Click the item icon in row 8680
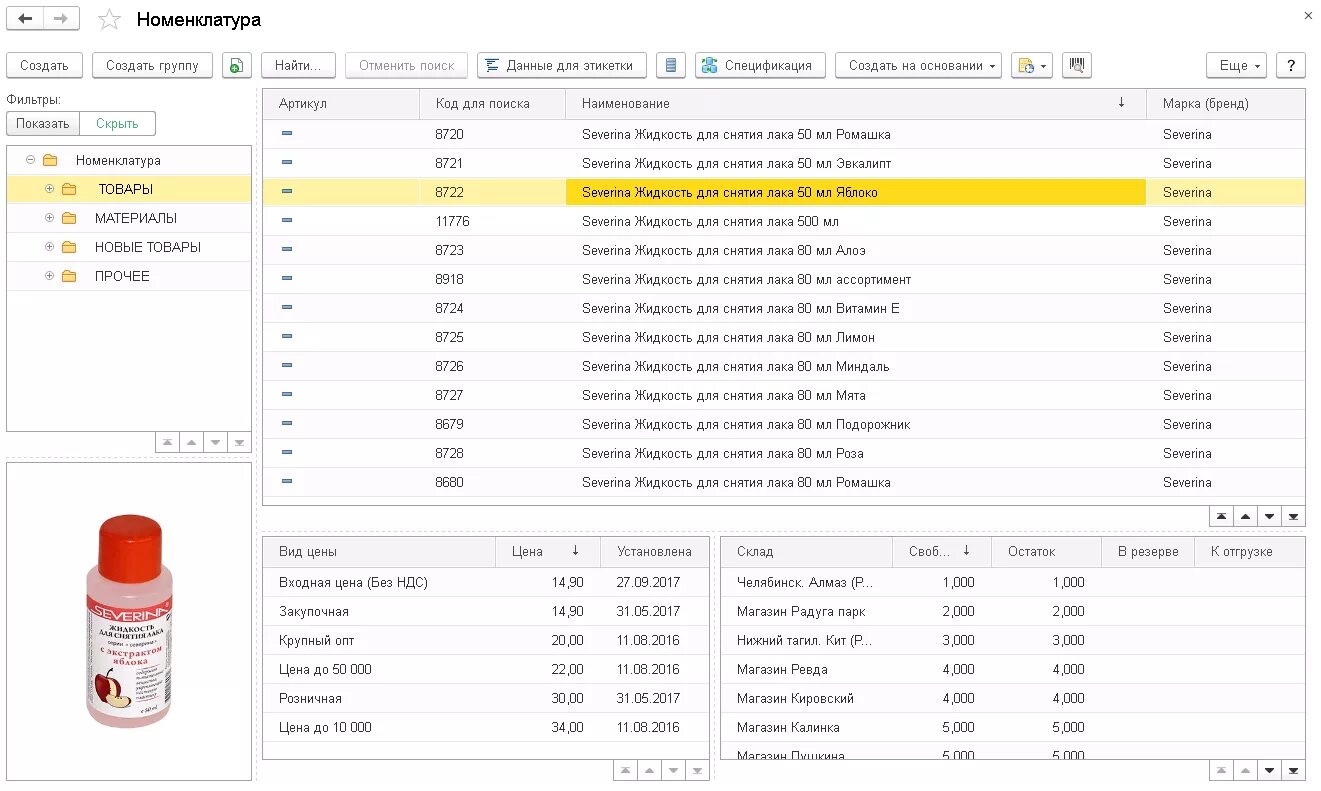 tap(287, 482)
